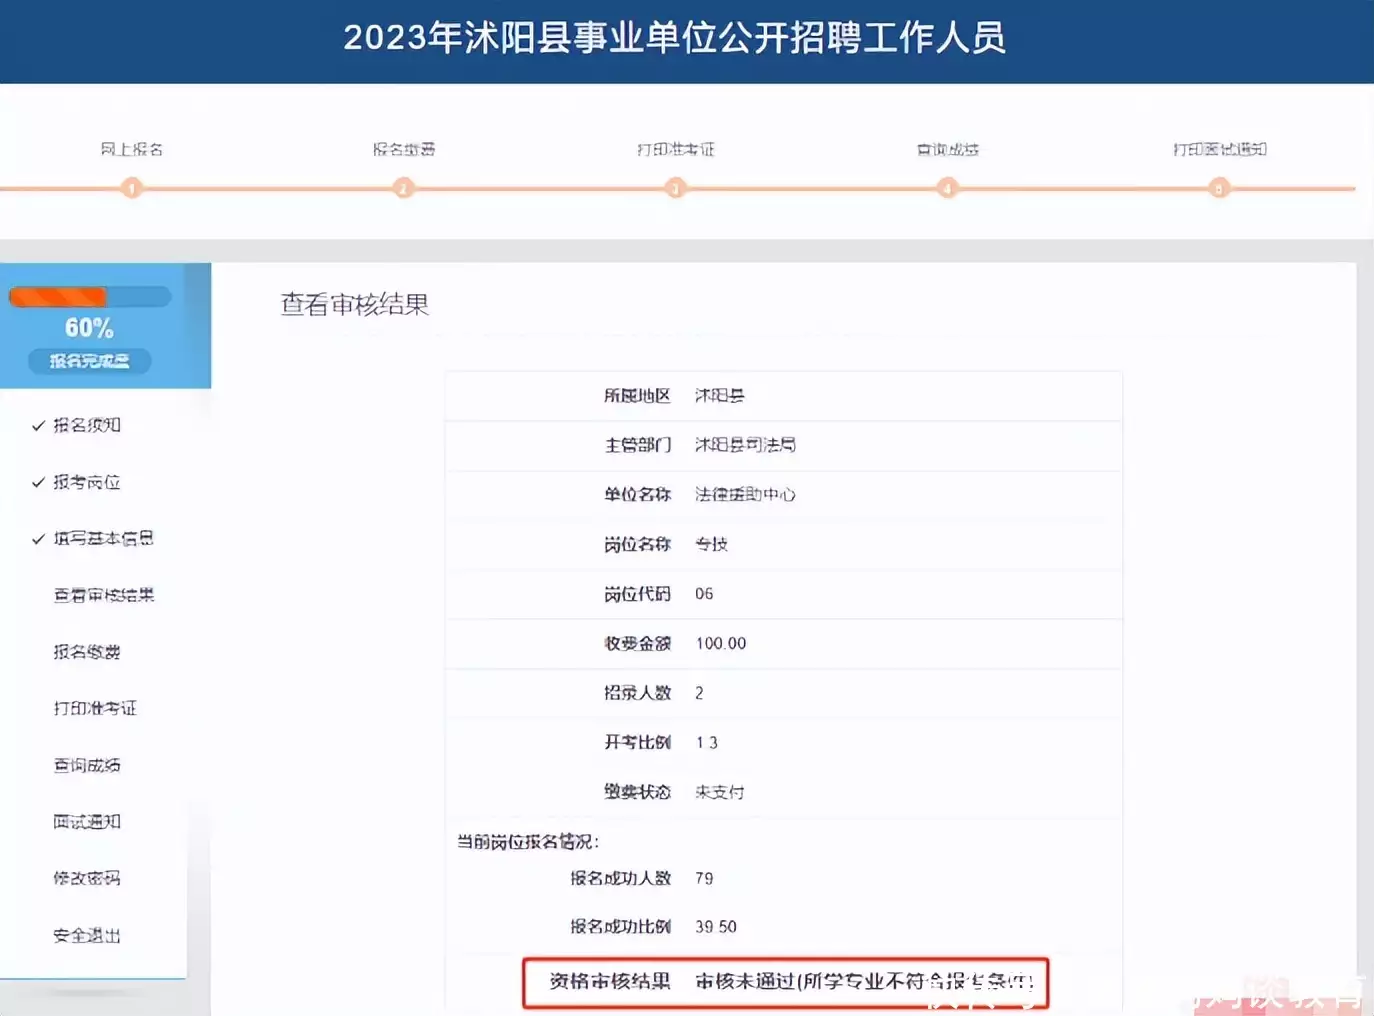Choose 安全退出 to log out
Image resolution: width=1374 pixels, height=1016 pixels.
[87, 935]
